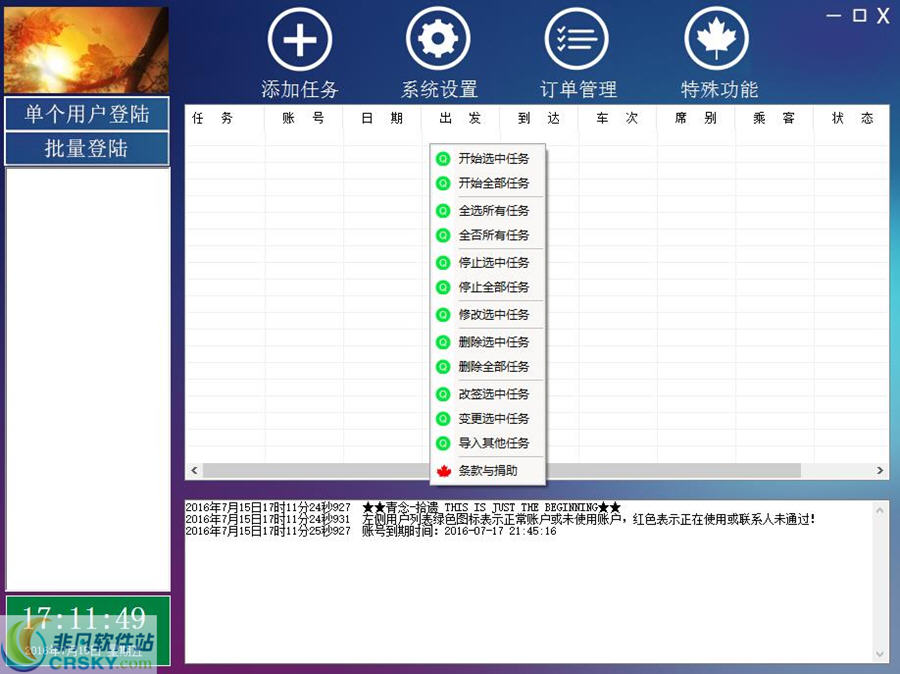
Task: Choose 全选所有任务 menu entry
Action: click(x=494, y=211)
